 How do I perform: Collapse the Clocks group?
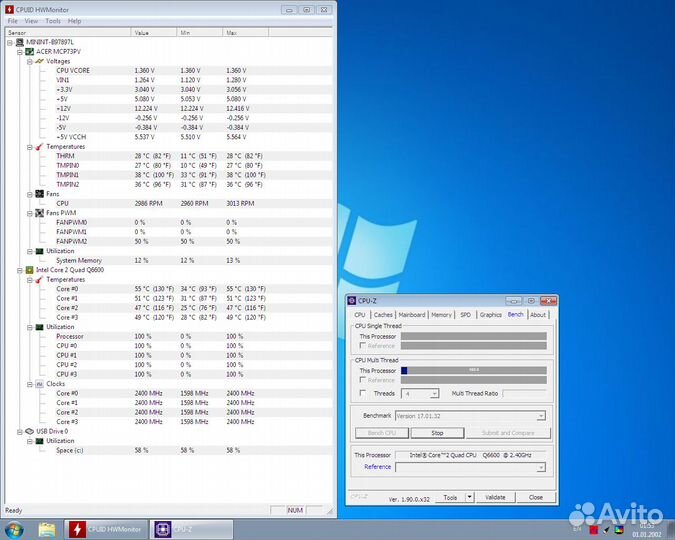click(30, 385)
